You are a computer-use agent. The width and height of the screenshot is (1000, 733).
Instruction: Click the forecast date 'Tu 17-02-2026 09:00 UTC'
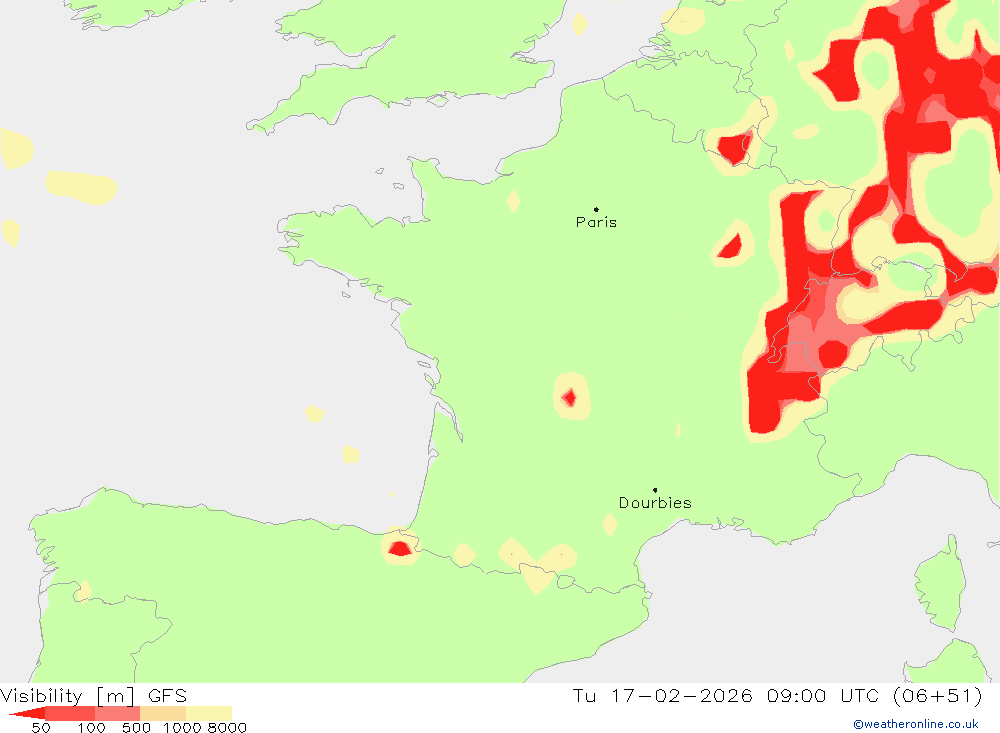[x=726, y=695]
